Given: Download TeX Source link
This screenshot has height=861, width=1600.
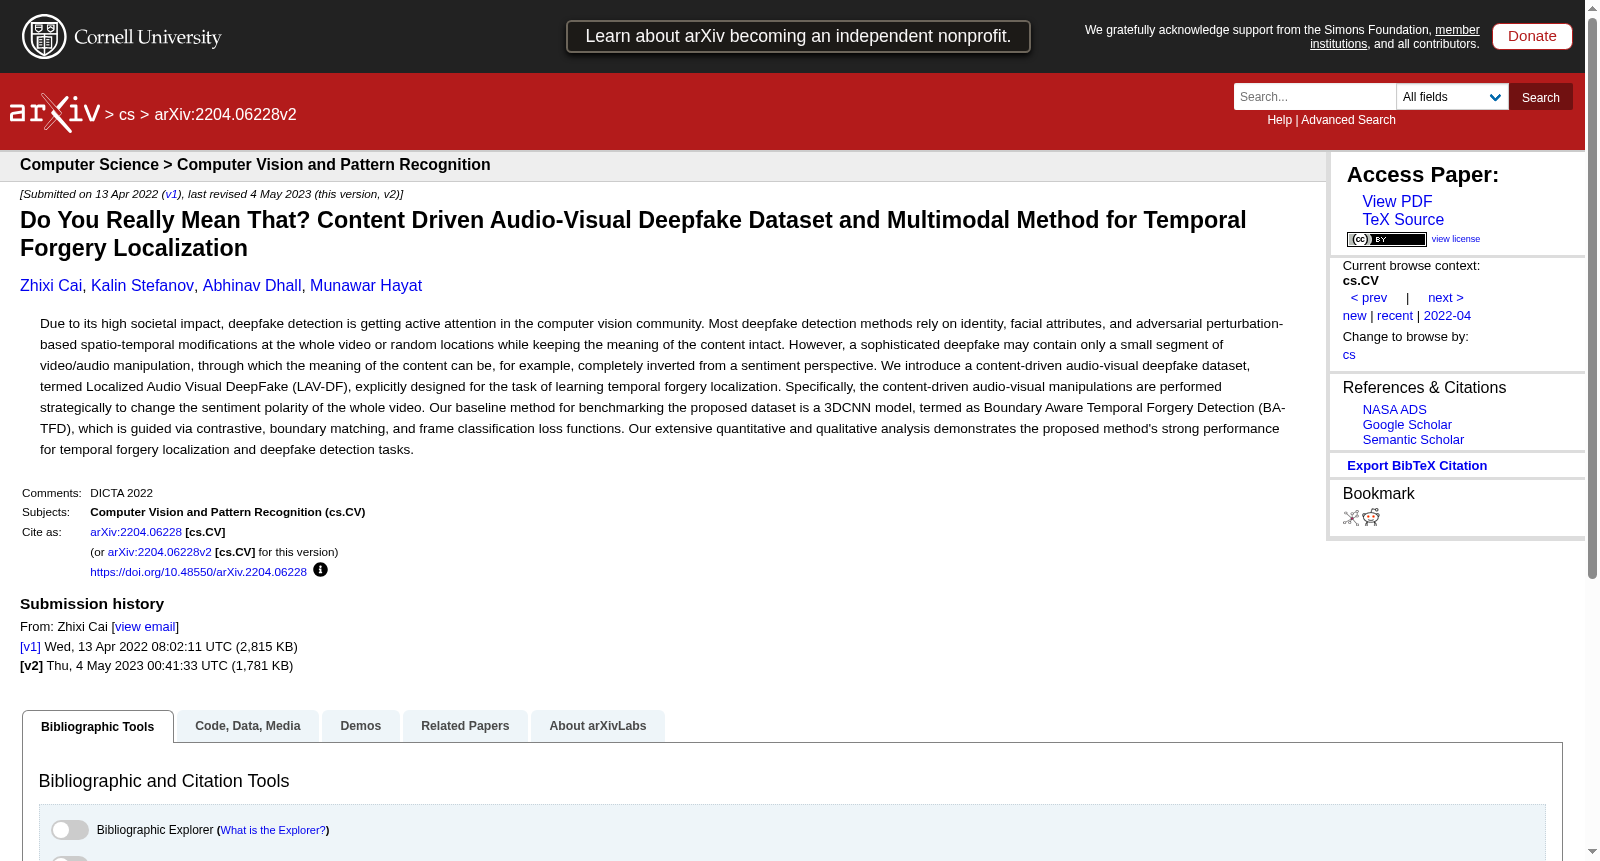Looking at the screenshot, I should pyautogui.click(x=1403, y=220).
